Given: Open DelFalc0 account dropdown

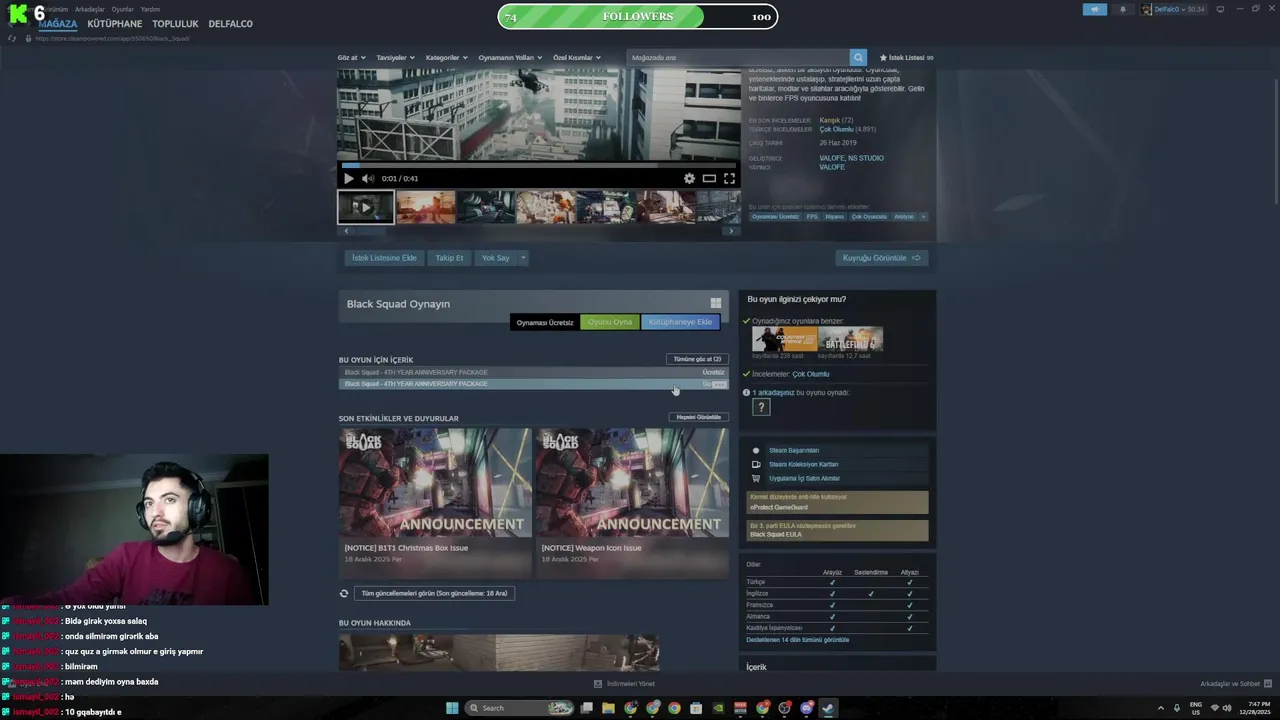Looking at the screenshot, I should click(1173, 9).
